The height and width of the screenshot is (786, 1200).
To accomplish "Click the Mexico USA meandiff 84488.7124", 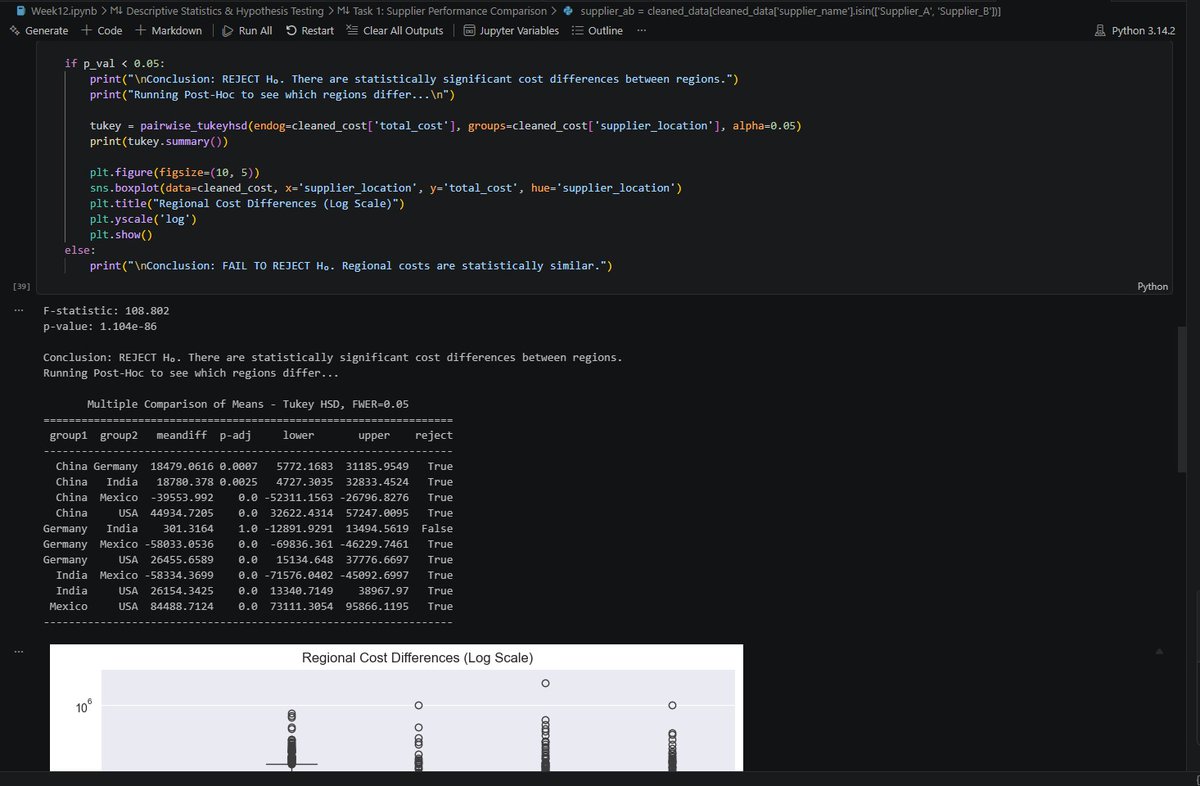I will pyautogui.click(x=181, y=606).
